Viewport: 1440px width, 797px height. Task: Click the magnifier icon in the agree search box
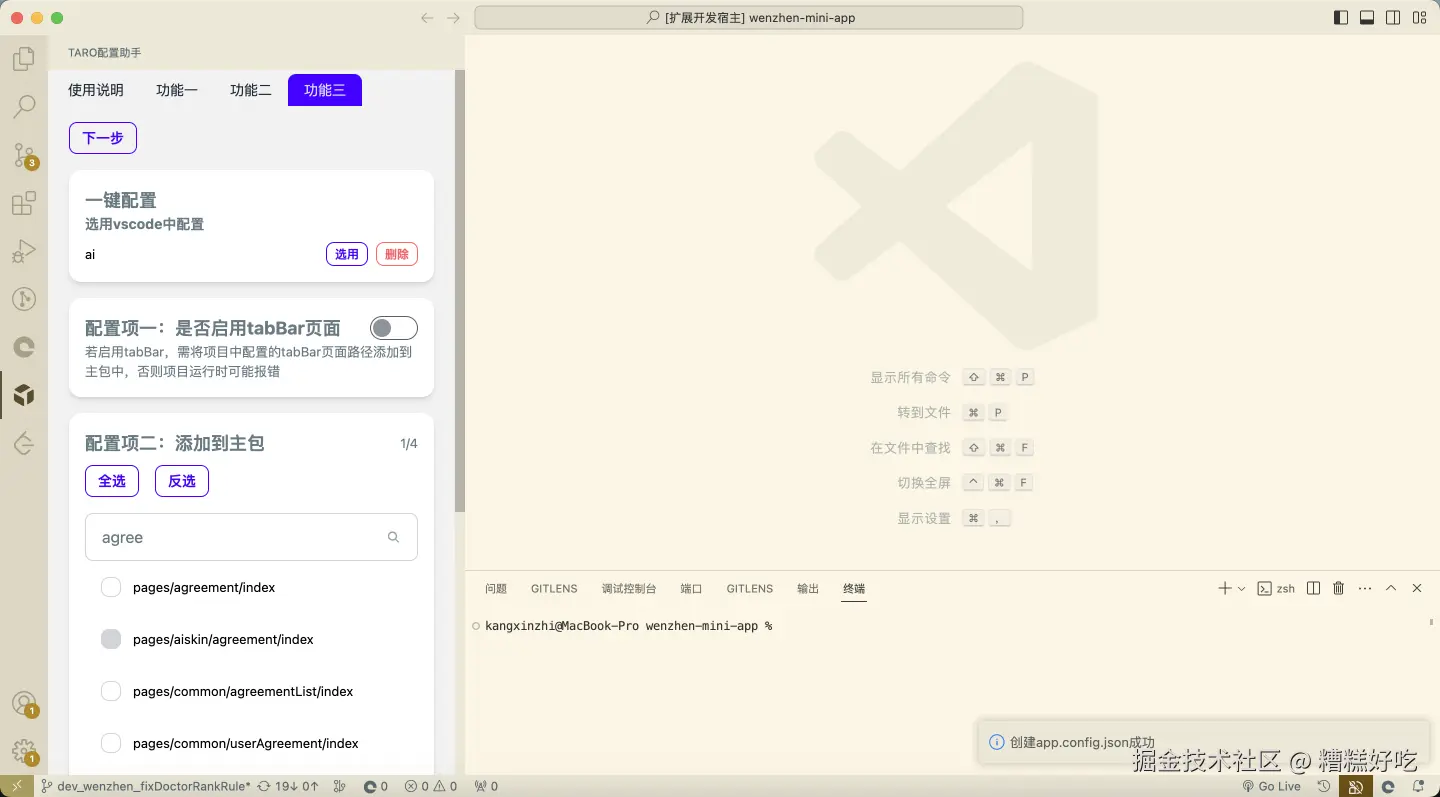coord(394,537)
